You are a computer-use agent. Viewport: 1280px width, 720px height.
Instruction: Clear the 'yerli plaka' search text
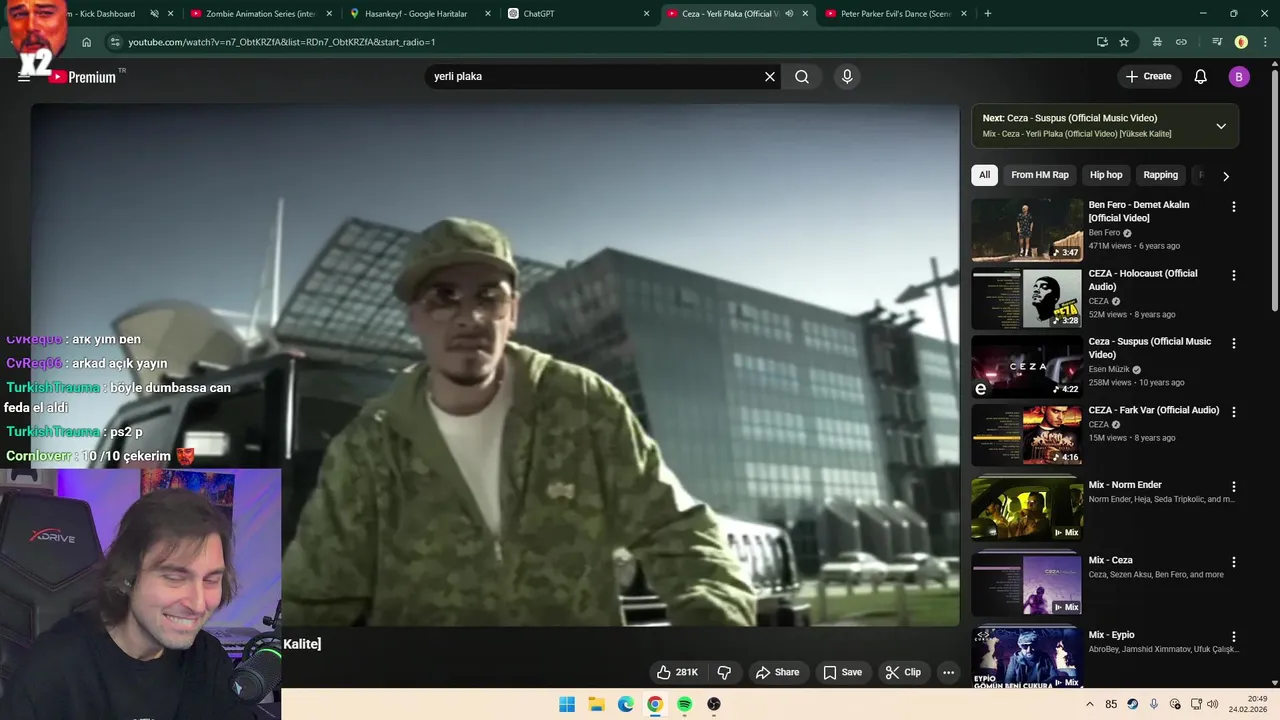point(770,77)
